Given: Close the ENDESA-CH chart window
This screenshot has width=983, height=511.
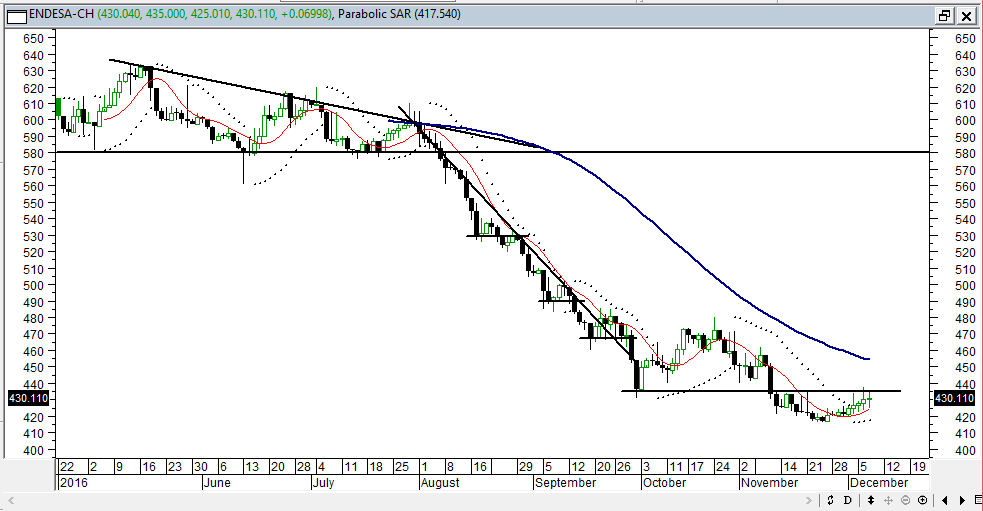Looking at the screenshot, I should (967, 16).
